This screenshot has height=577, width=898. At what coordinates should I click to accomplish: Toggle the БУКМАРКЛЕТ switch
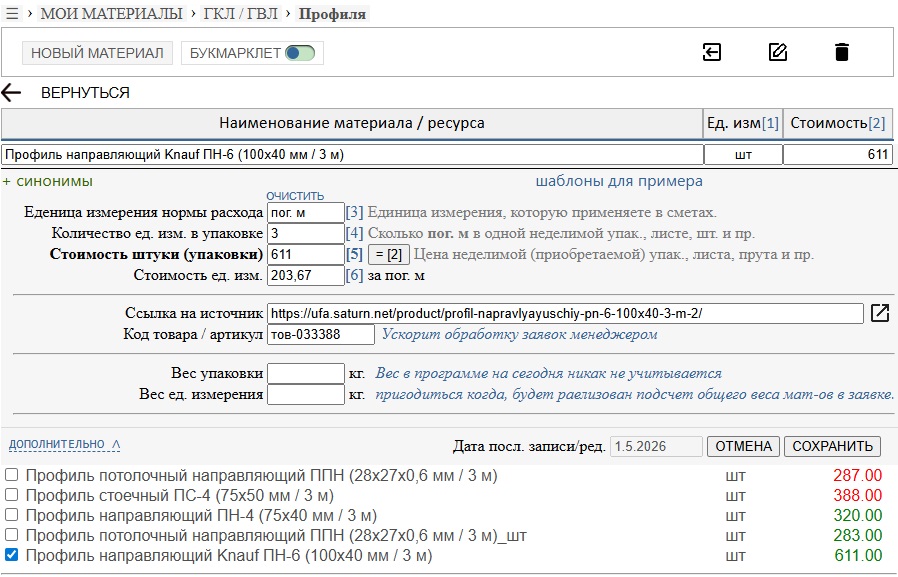click(301, 53)
